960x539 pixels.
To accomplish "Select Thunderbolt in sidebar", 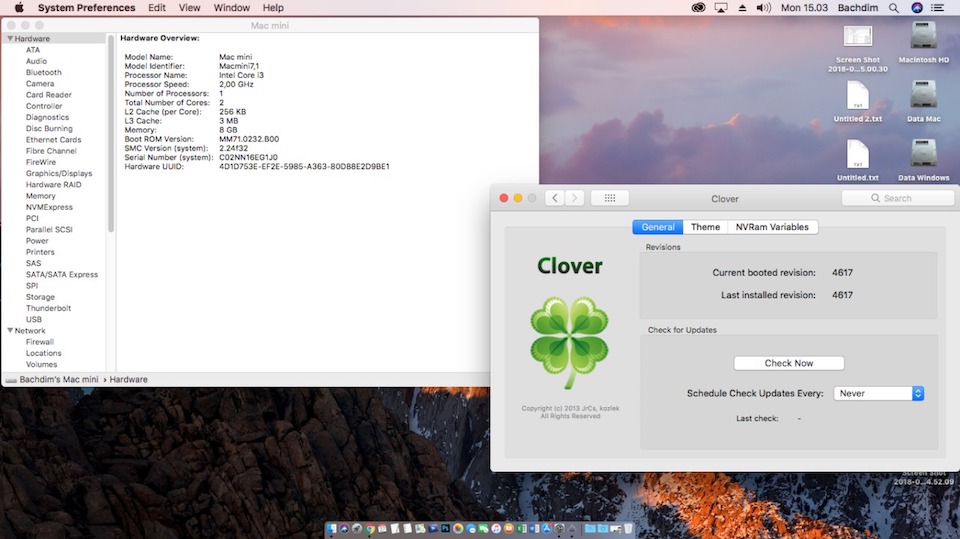I will click(48, 308).
